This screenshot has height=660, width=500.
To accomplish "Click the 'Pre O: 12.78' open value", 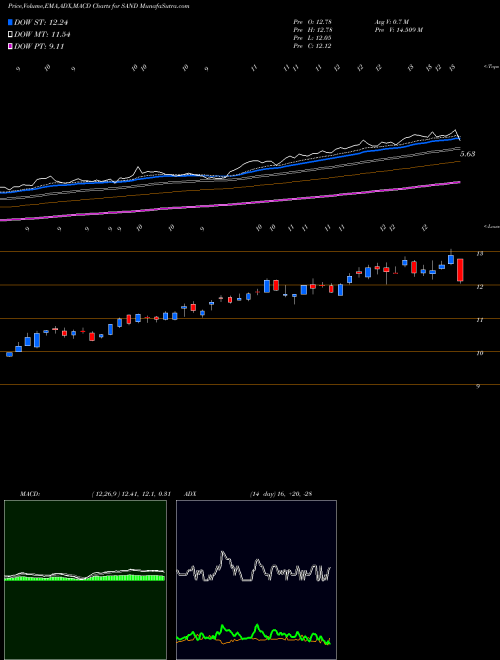I will [x=312, y=21].
